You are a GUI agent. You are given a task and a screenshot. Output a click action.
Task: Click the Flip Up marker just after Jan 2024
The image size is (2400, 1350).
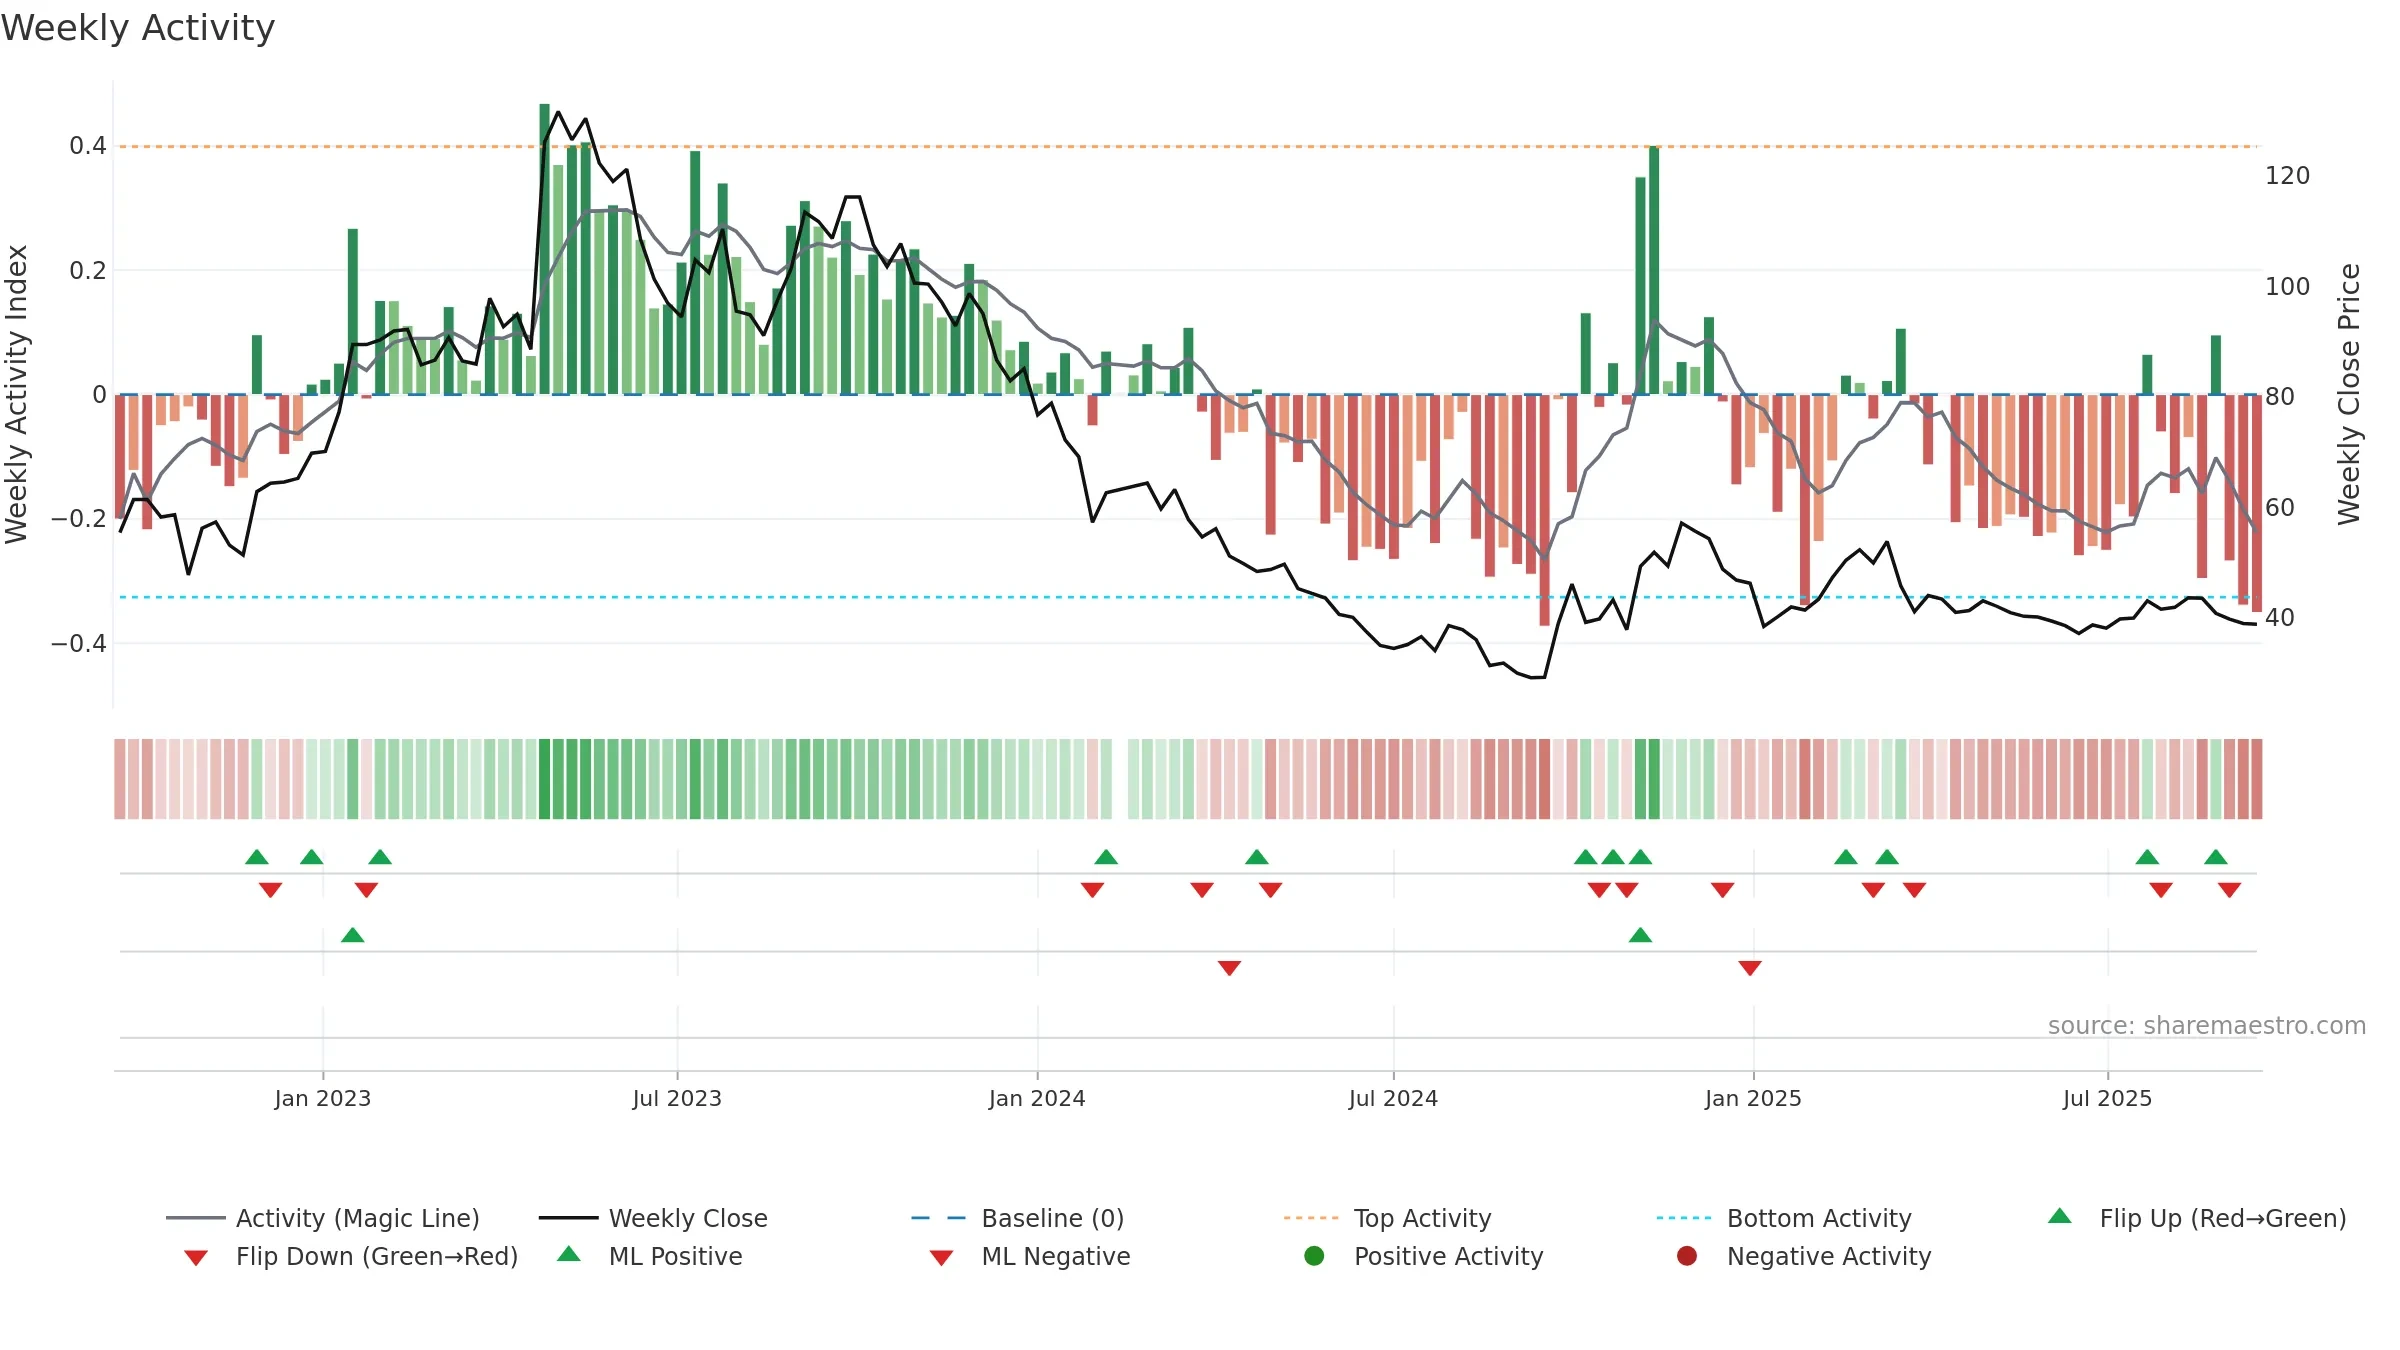1106,857
